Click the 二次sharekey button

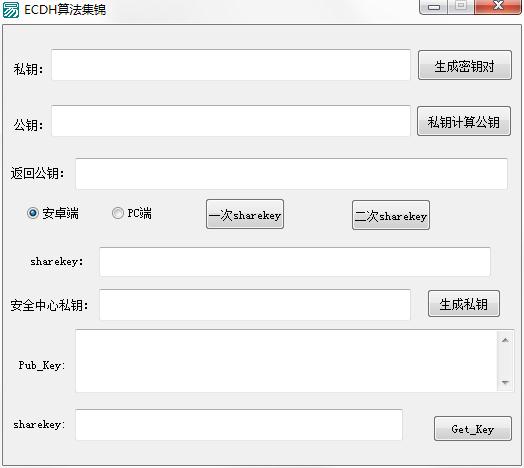click(x=391, y=215)
